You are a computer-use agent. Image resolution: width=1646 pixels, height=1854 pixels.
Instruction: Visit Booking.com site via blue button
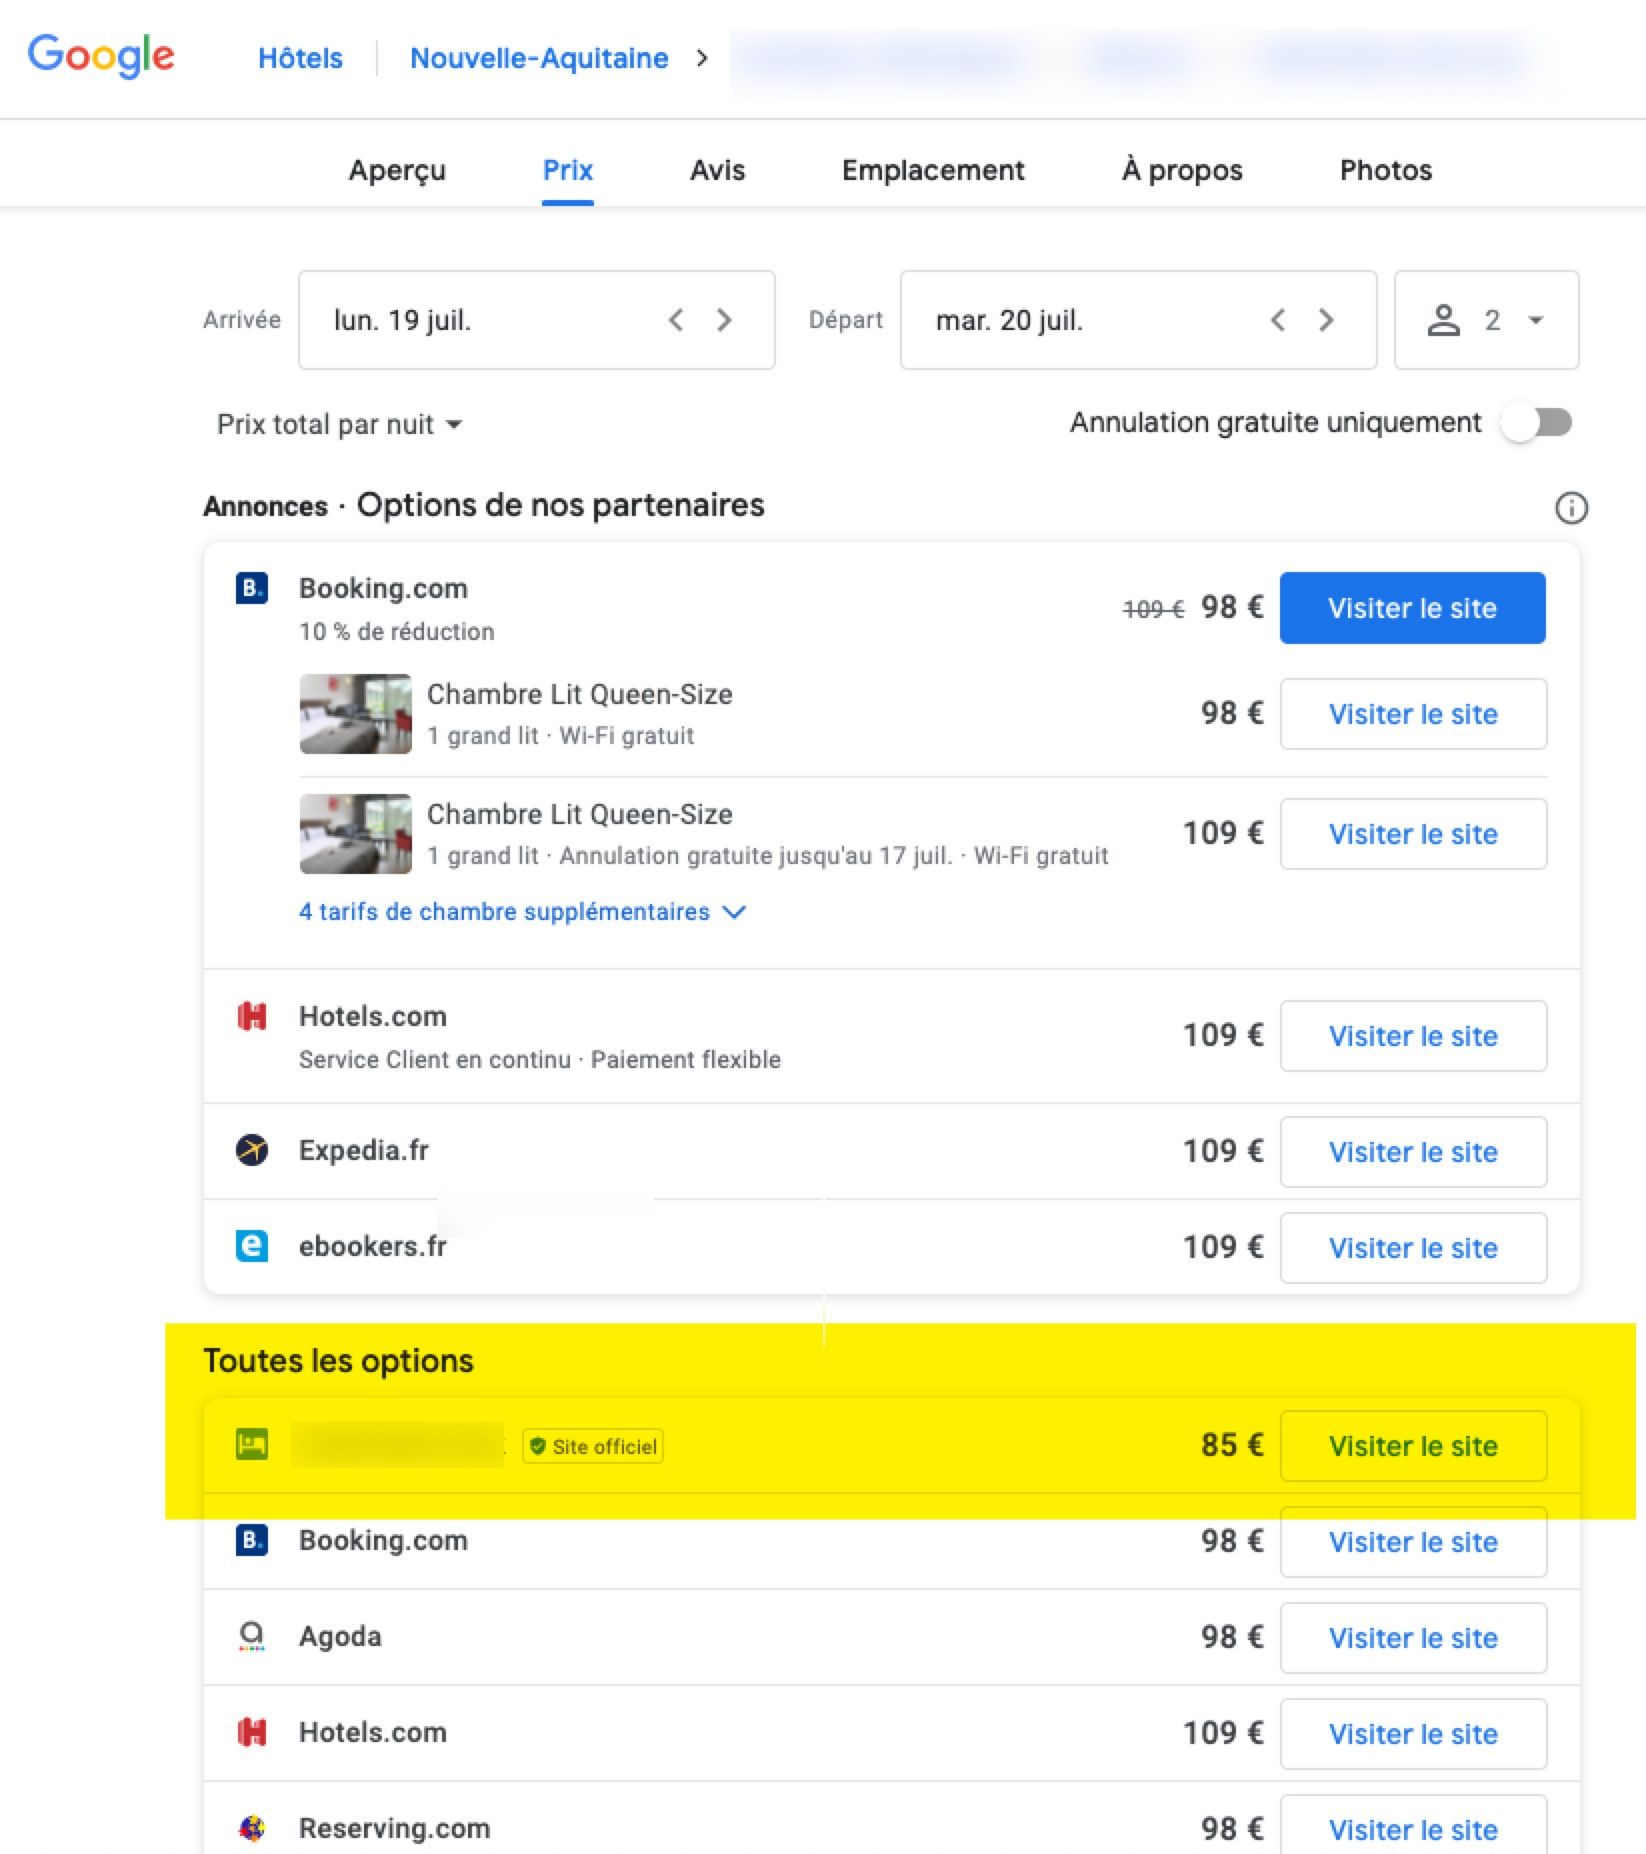click(1412, 608)
